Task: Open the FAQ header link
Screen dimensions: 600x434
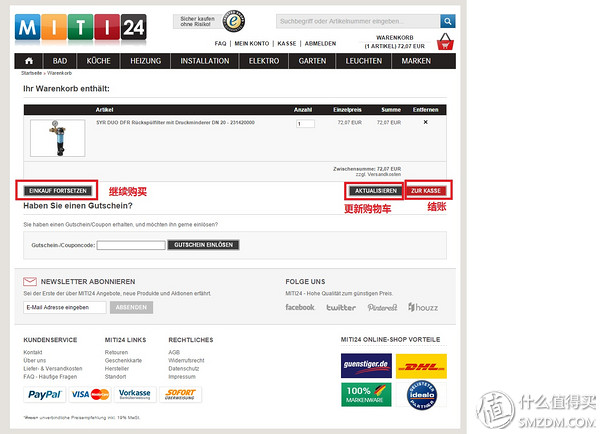Action: (220, 44)
